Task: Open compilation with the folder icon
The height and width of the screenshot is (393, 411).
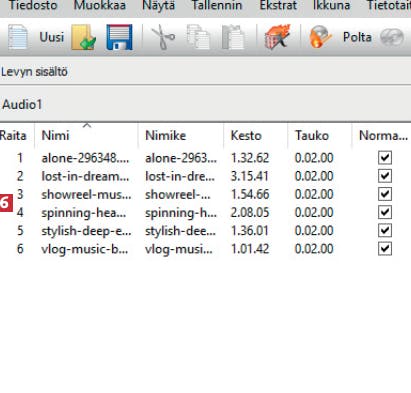Action: (84, 37)
